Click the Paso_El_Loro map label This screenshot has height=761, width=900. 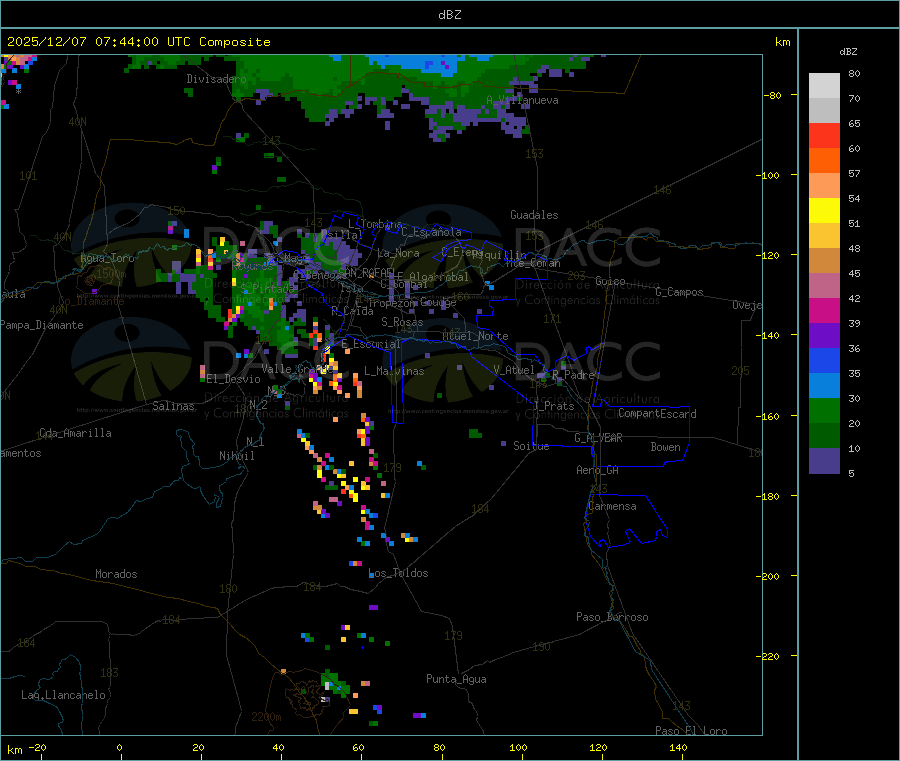click(691, 731)
